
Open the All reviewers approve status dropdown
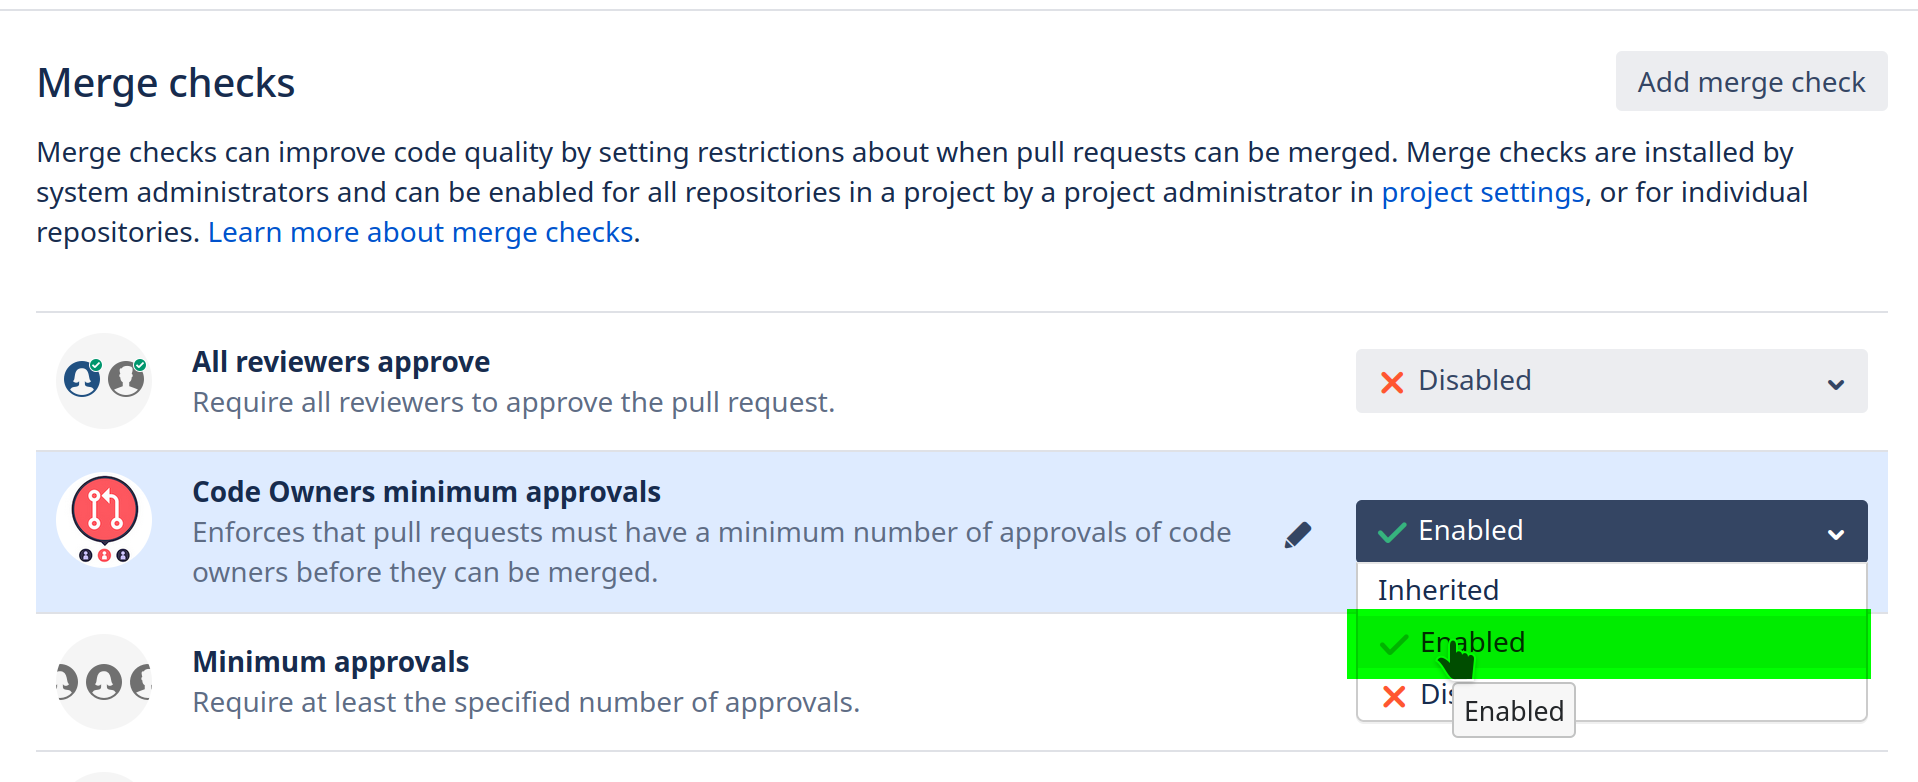1610,381
